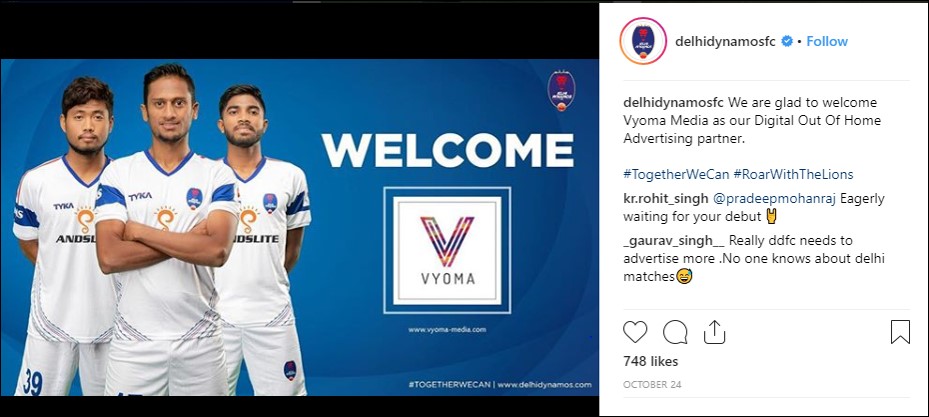Click the Vyoma logo in the image

(447, 250)
